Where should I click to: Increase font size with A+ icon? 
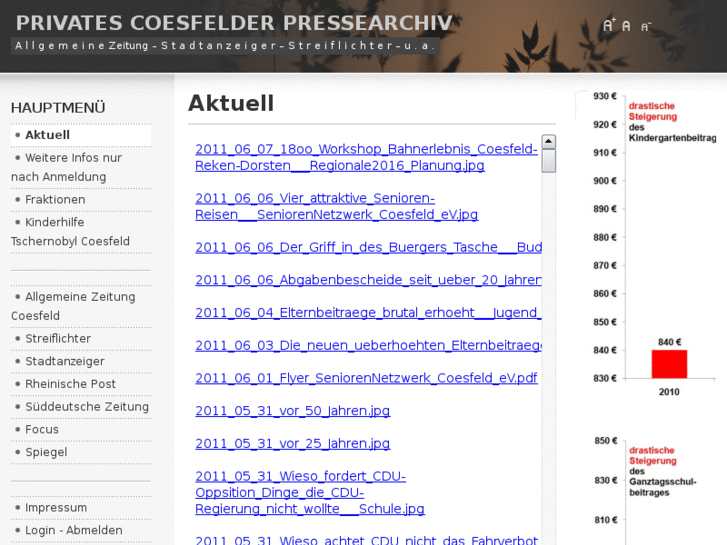[609, 25]
